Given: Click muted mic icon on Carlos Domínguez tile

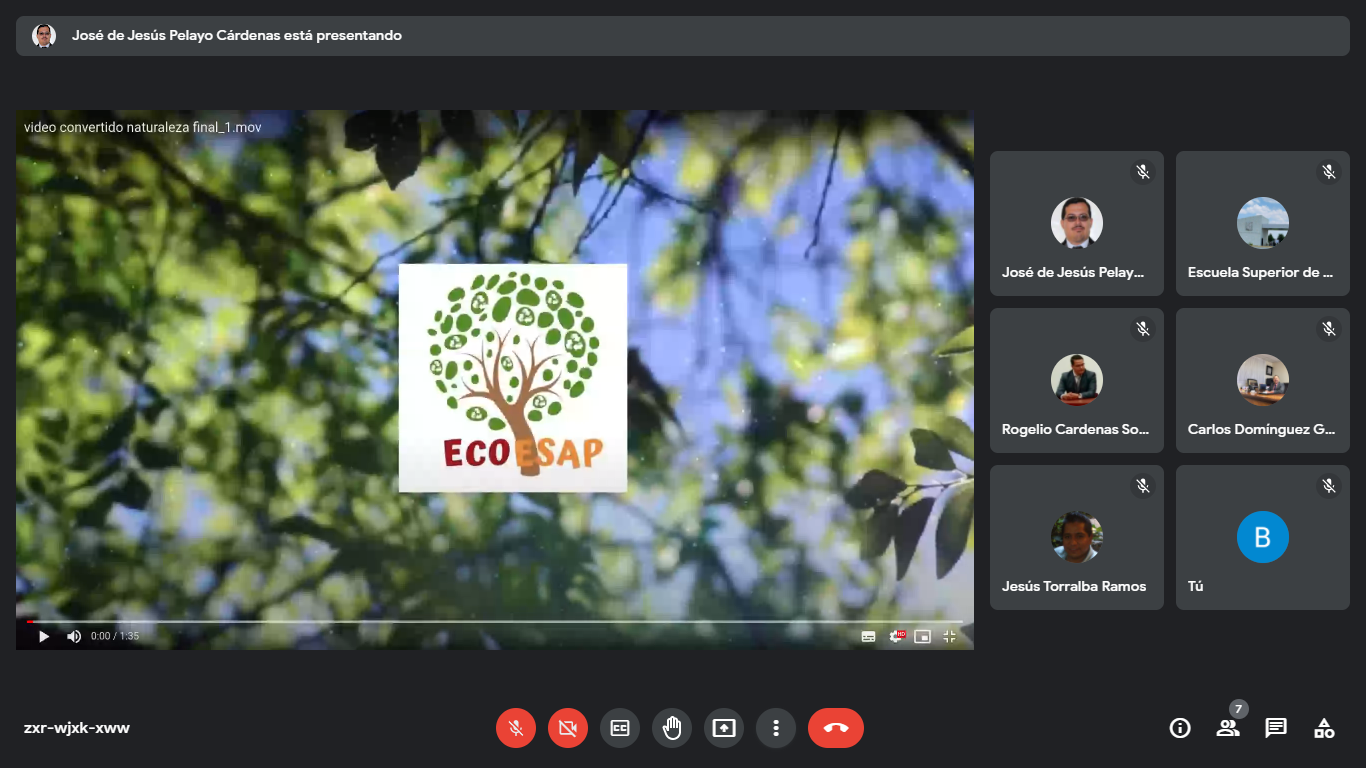Looking at the screenshot, I should (x=1329, y=329).
